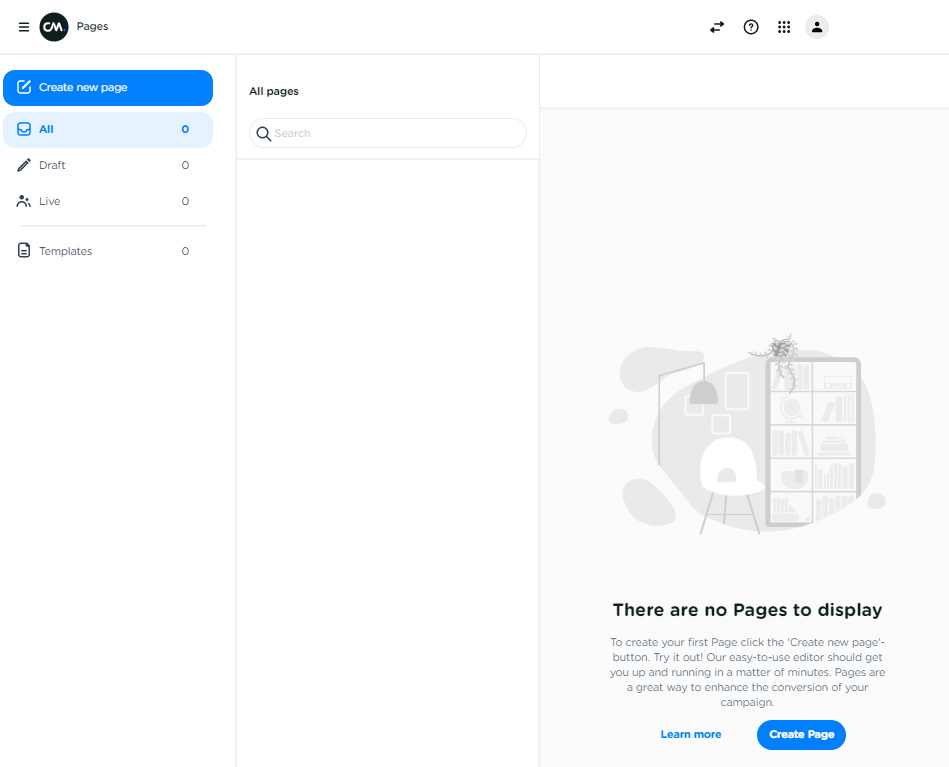
Task: Click the document icon beside Templates
Action: [x=24, y=251]
